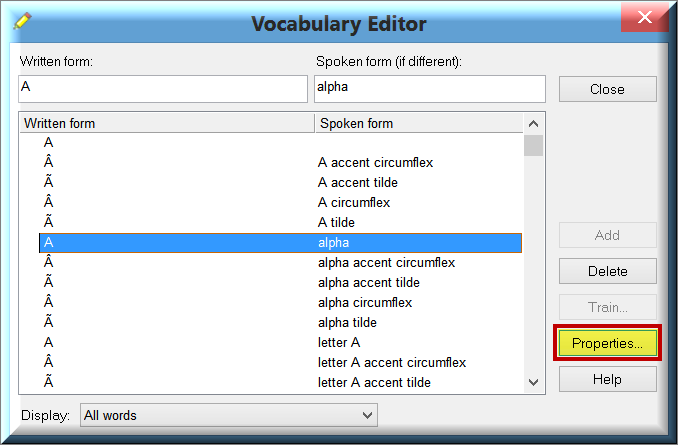Image resolution: width=678 pixels, height=445 pixels.
Task: Select the 'alpha accent circumflex' row
Action: click(280, 263)
